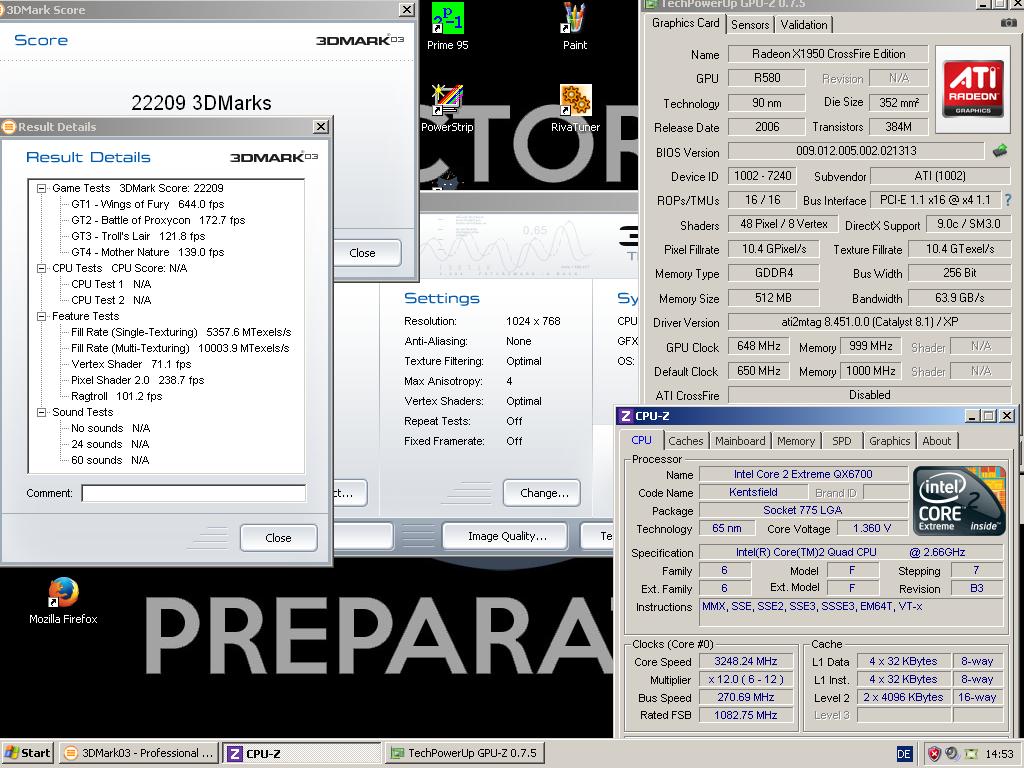Open the Memory tab in CPU-Z
This screenshot has width=1024, height=768.
click(x=795, y=441)
